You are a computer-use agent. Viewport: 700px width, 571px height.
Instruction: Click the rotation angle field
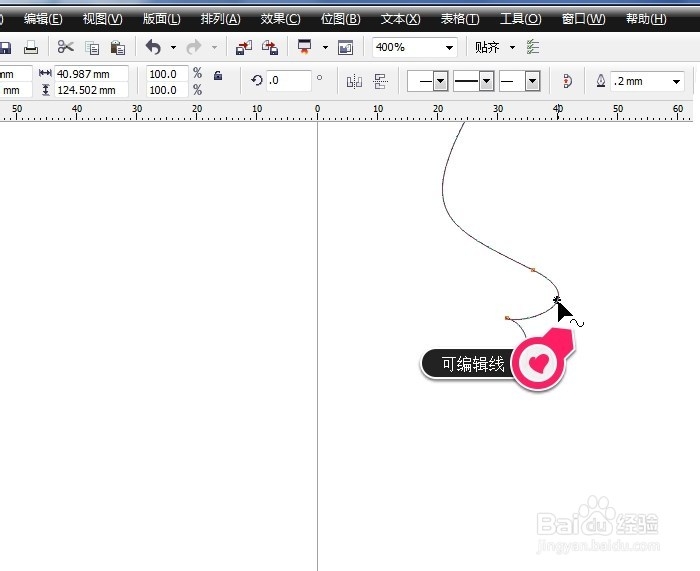tap(289, 80)
